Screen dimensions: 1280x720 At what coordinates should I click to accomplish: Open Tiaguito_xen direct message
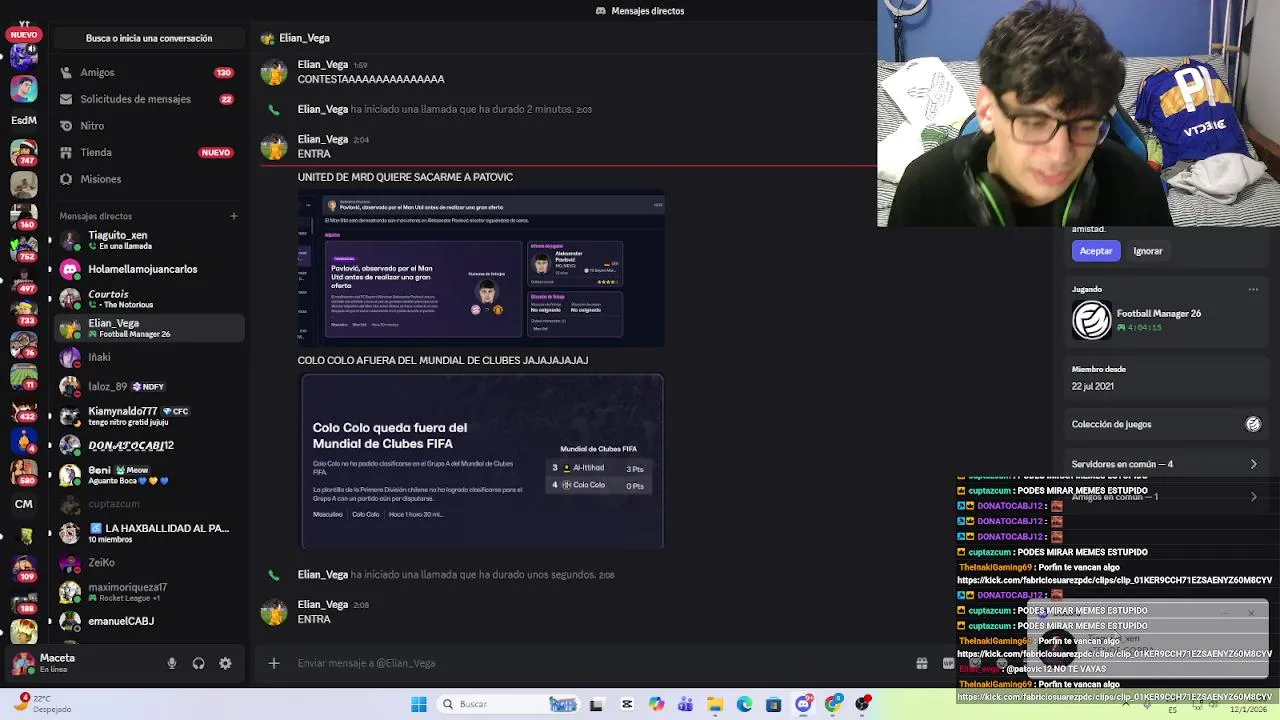(x=148, y=241)
